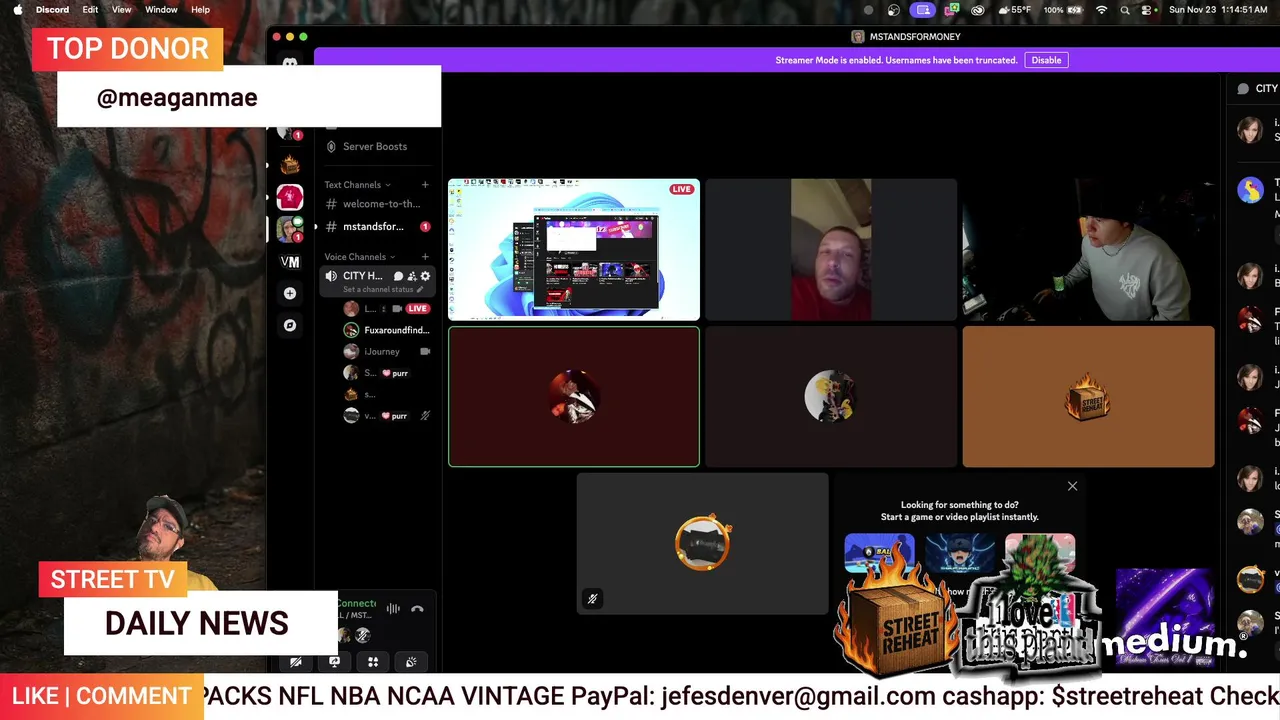Click the VM server icon
The width and height of the screenshot is (1280, 720).
[290, 262]
